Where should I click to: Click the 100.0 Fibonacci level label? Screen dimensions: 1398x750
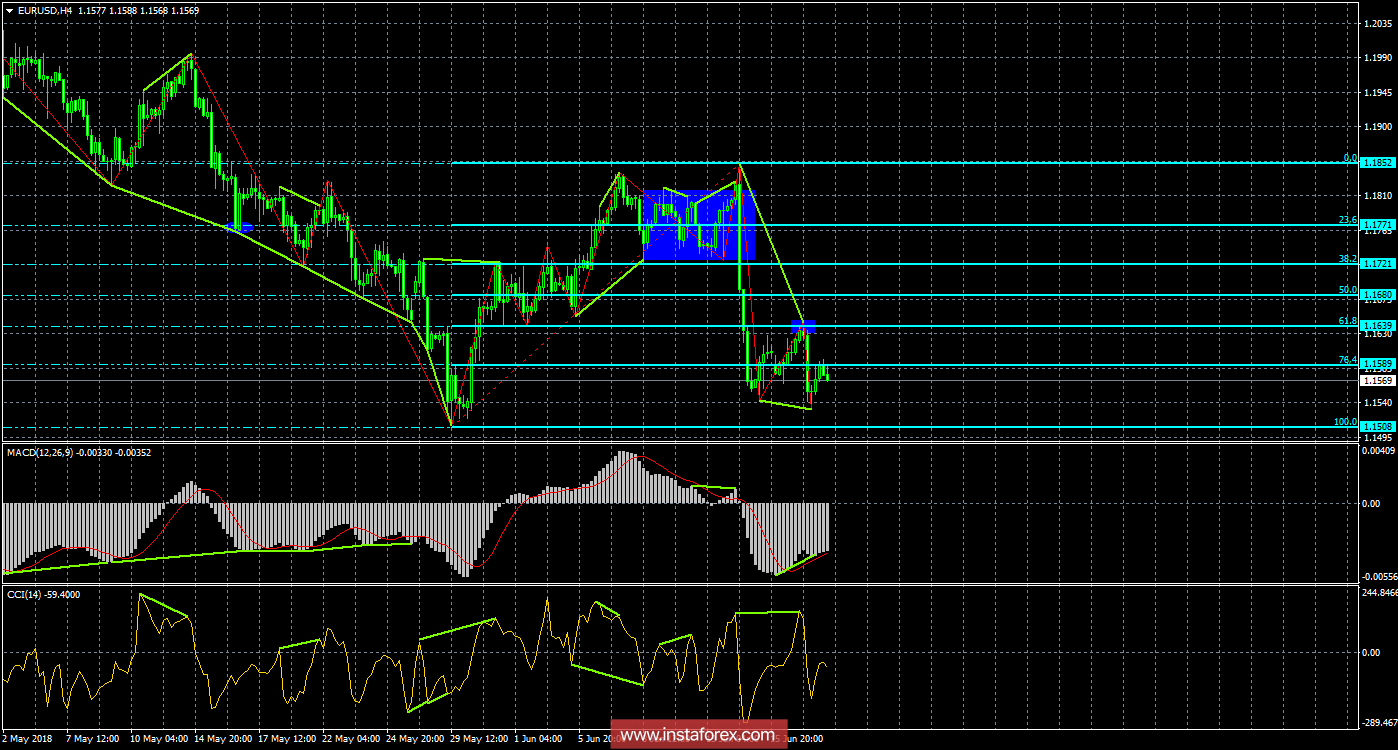pos(1345,421)
